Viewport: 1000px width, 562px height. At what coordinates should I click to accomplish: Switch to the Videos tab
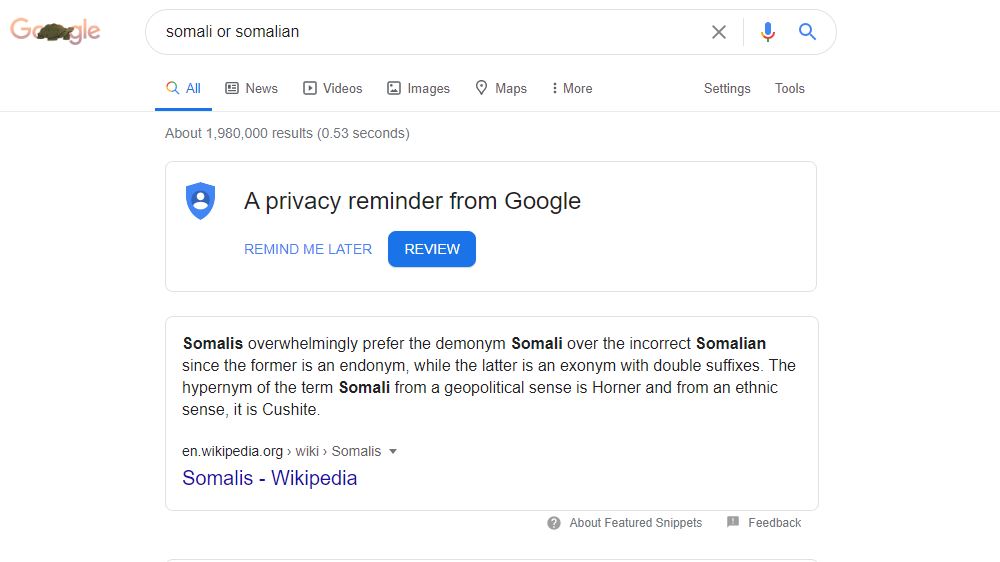coord(332,89)
